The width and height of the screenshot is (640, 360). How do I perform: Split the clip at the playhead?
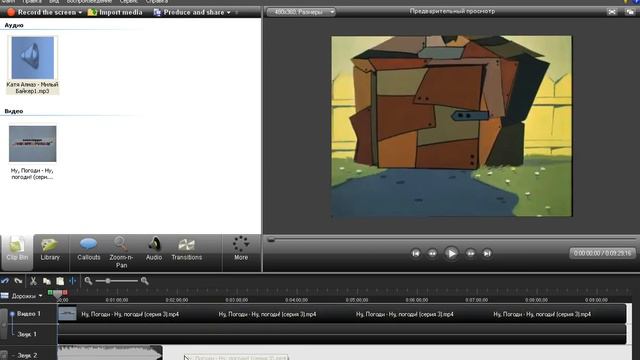coord(73,281)
